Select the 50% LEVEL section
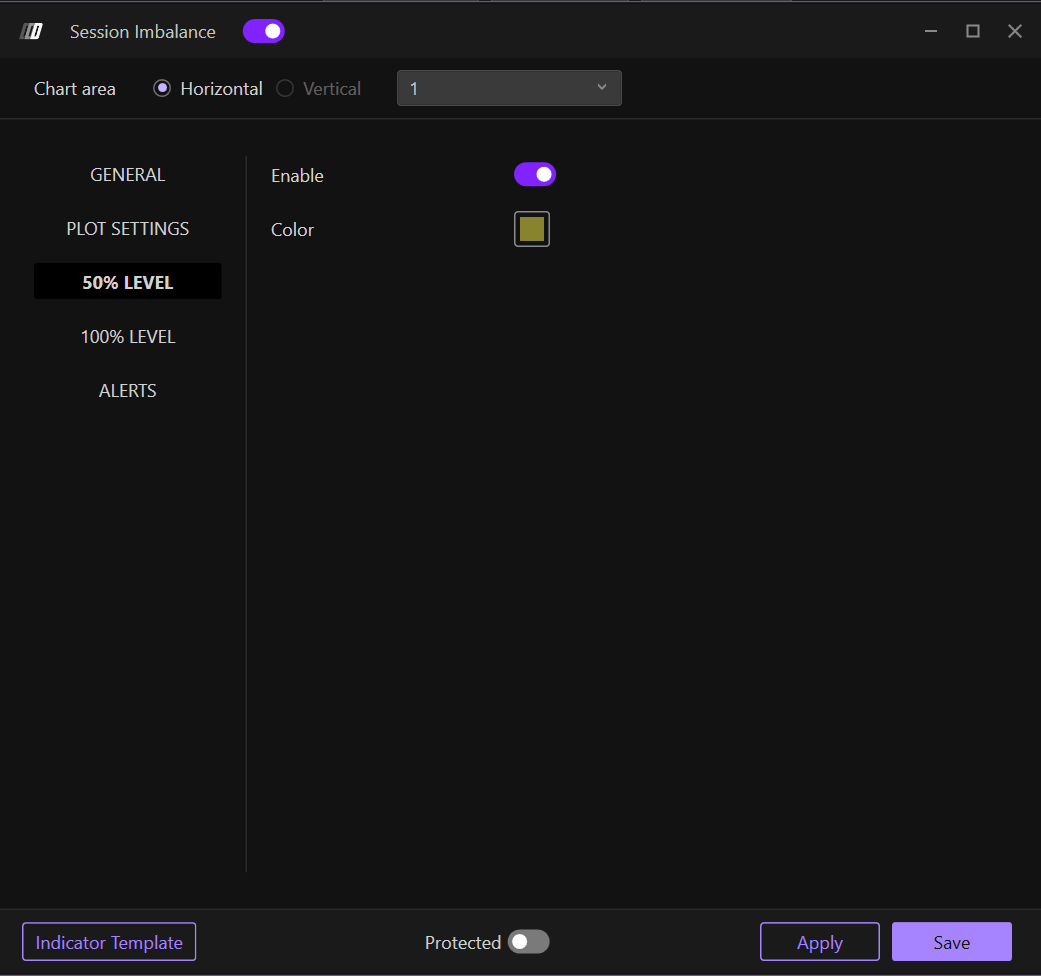Viewport: 1041px width, 976px height. 128,283
